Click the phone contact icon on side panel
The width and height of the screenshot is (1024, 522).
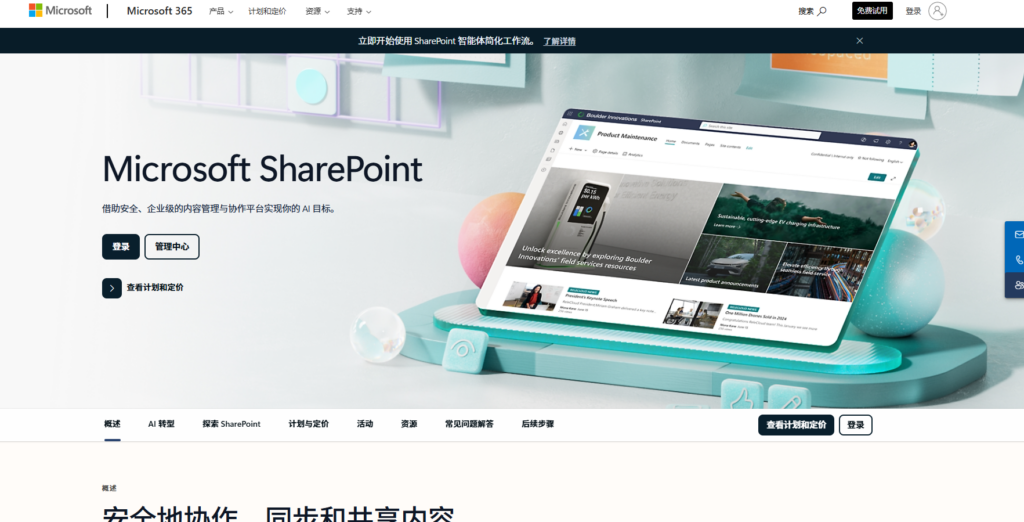(x=1018, y=259)
